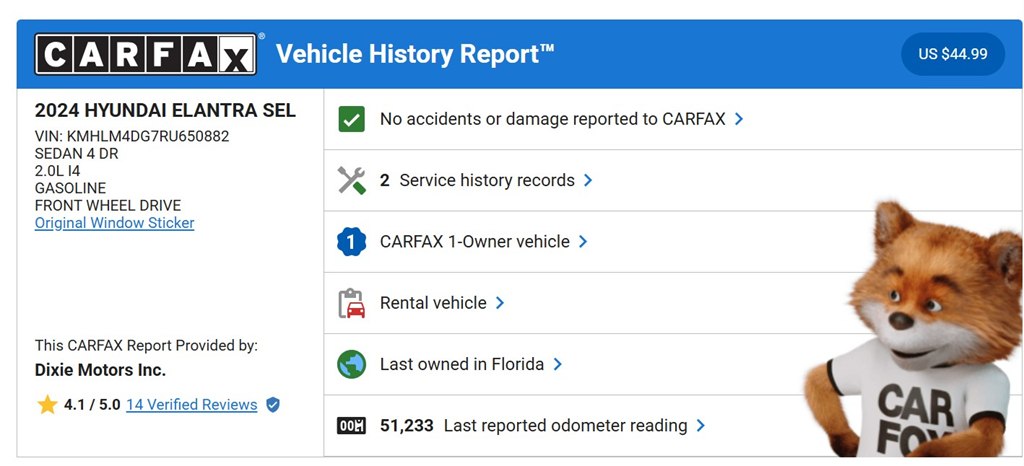This screenshot has width=1024, height=466.
Task: Click the US $44.99 price button
Action: click(952, 54)
